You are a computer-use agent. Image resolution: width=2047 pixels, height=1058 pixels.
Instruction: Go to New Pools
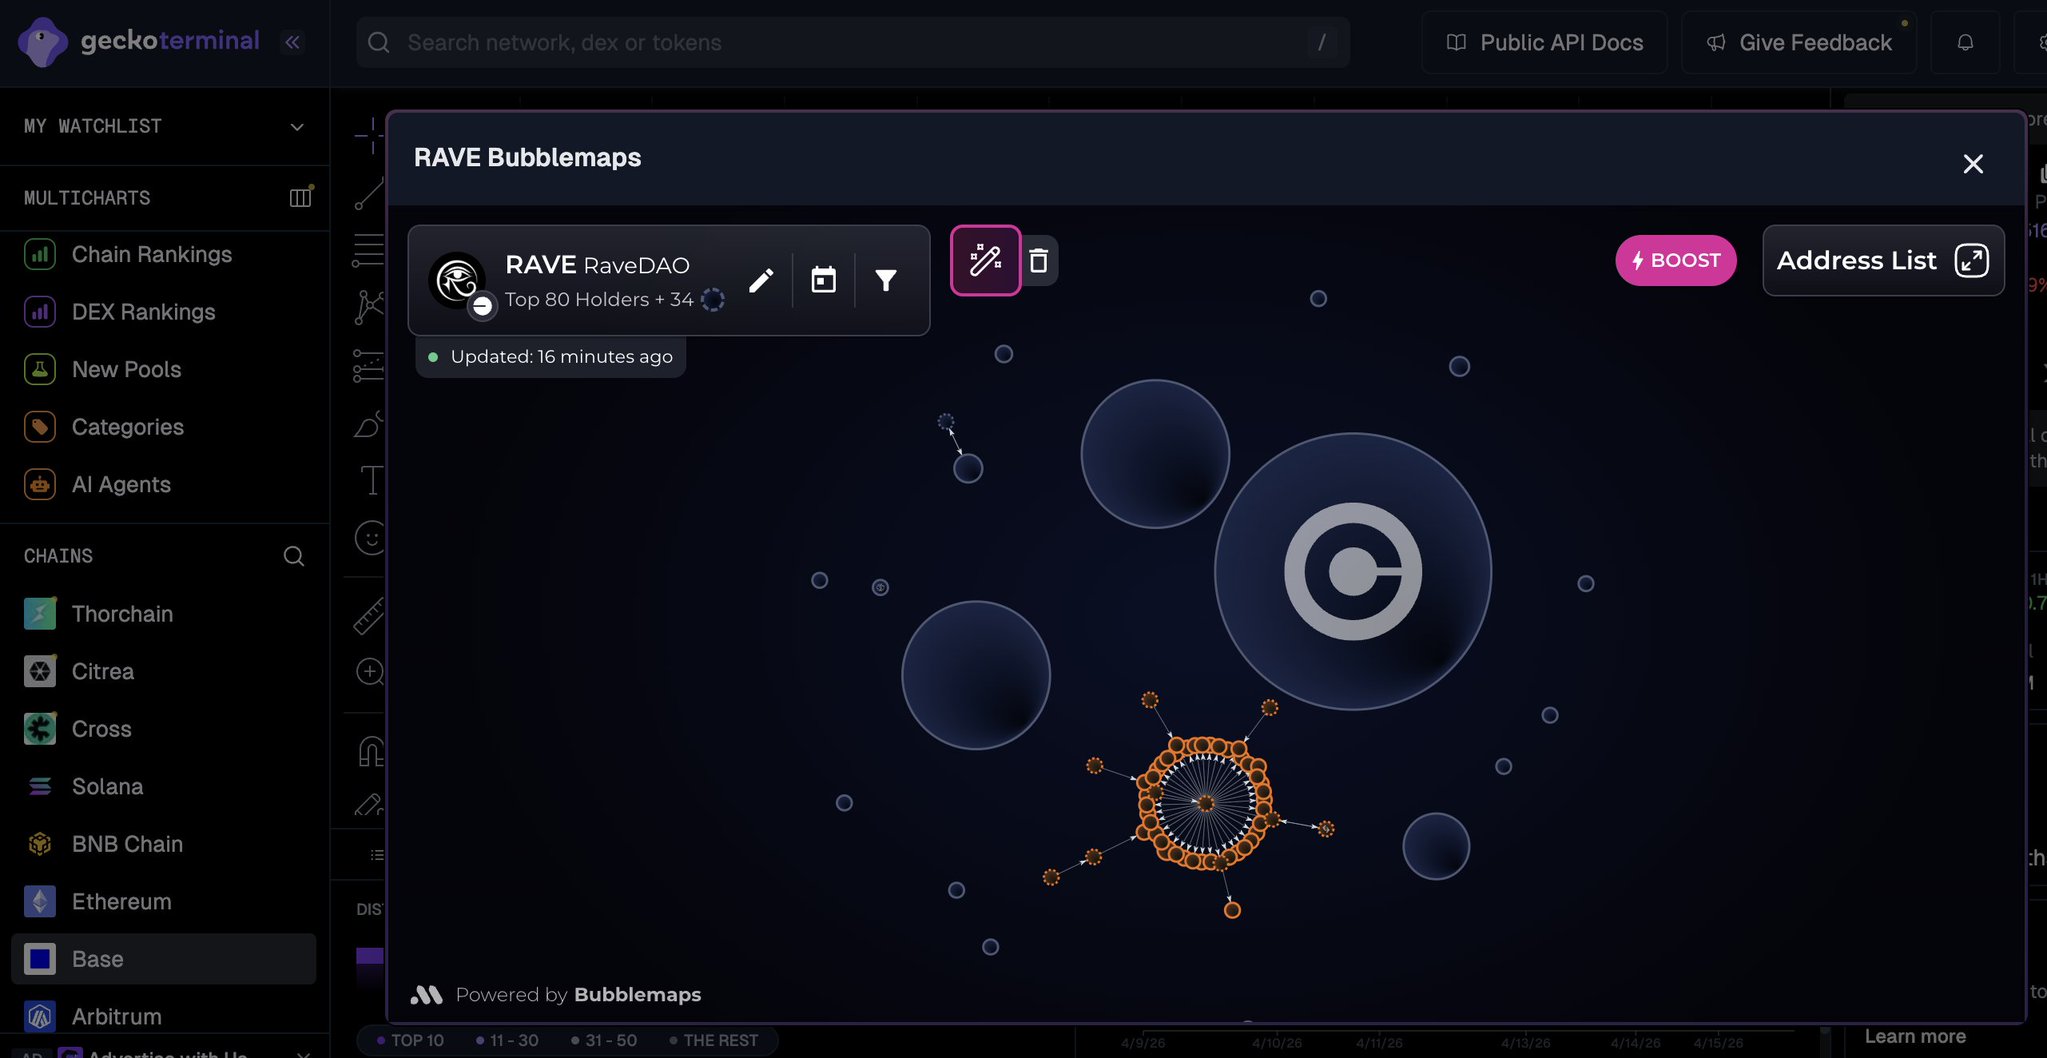[165, 370]
